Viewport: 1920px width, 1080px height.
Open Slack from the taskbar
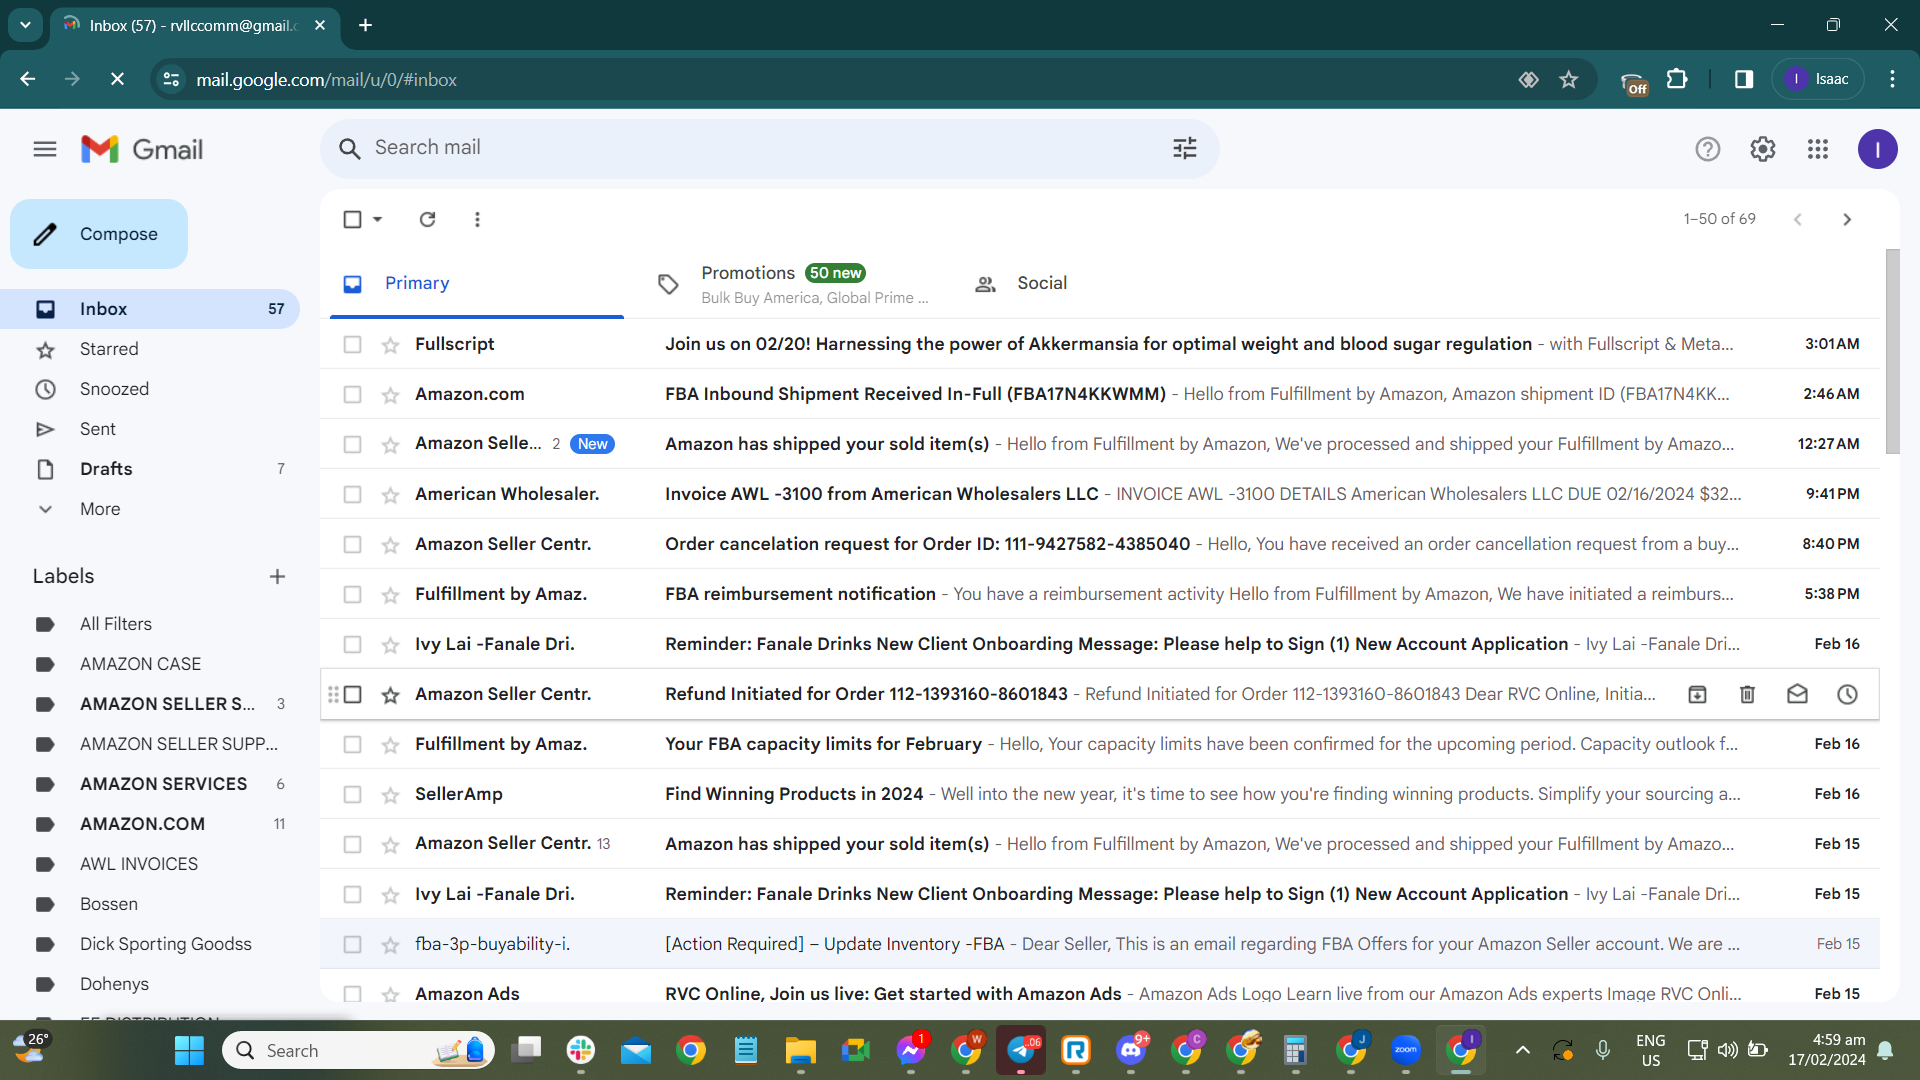click(x=580, y=1050)
